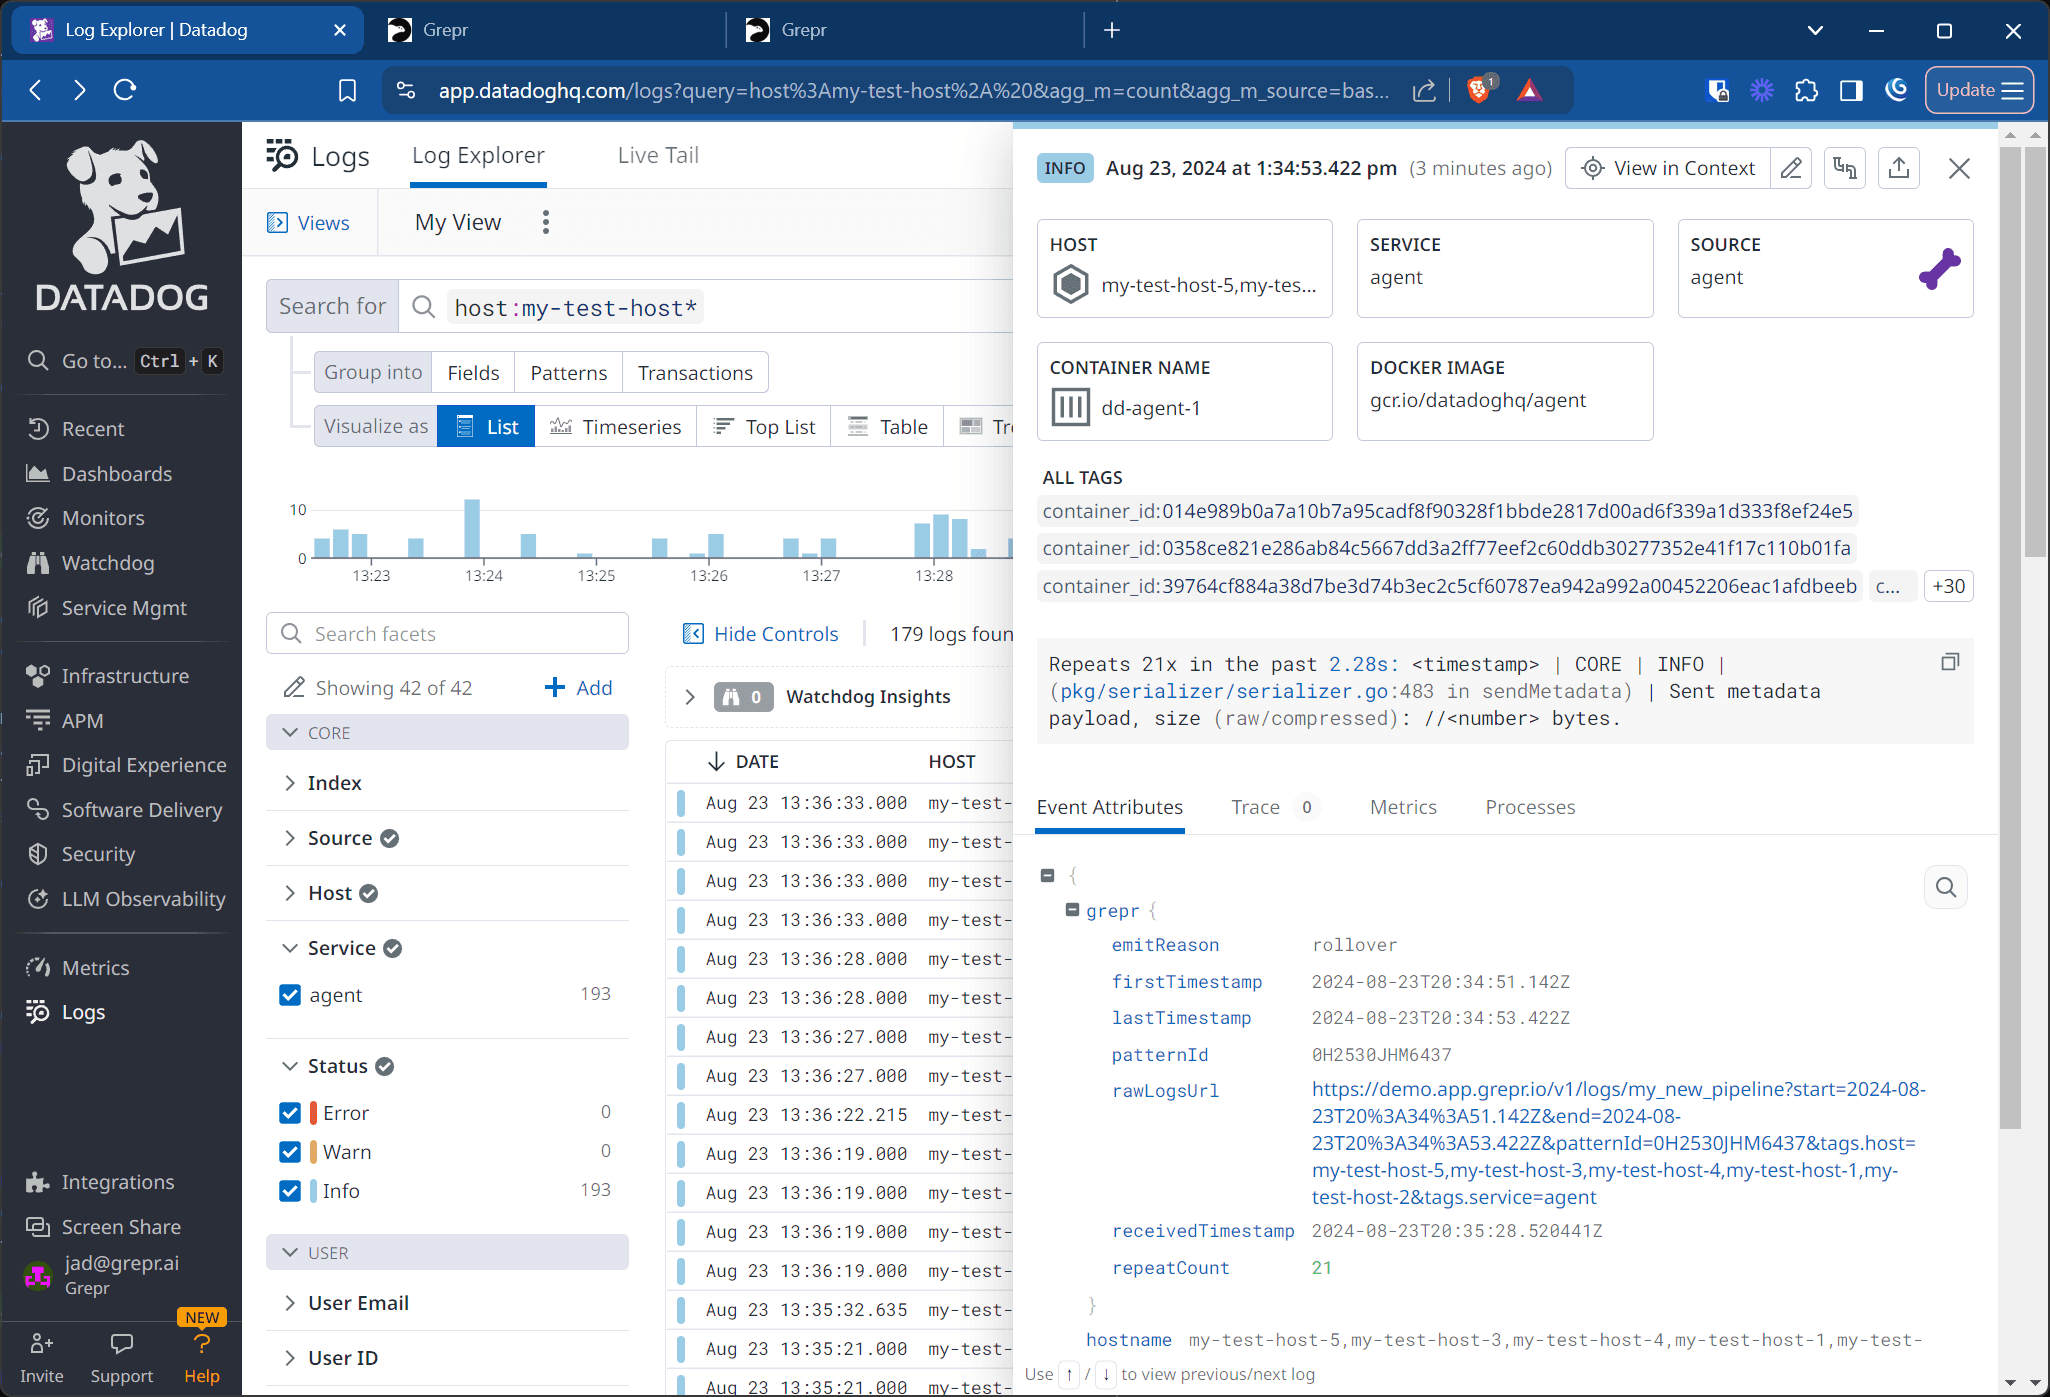This screenshot has height=1397, width=2050.
Task: Switch to the Trace tab in log detail
Action: pyautogui.click(x=1254, y=807)
